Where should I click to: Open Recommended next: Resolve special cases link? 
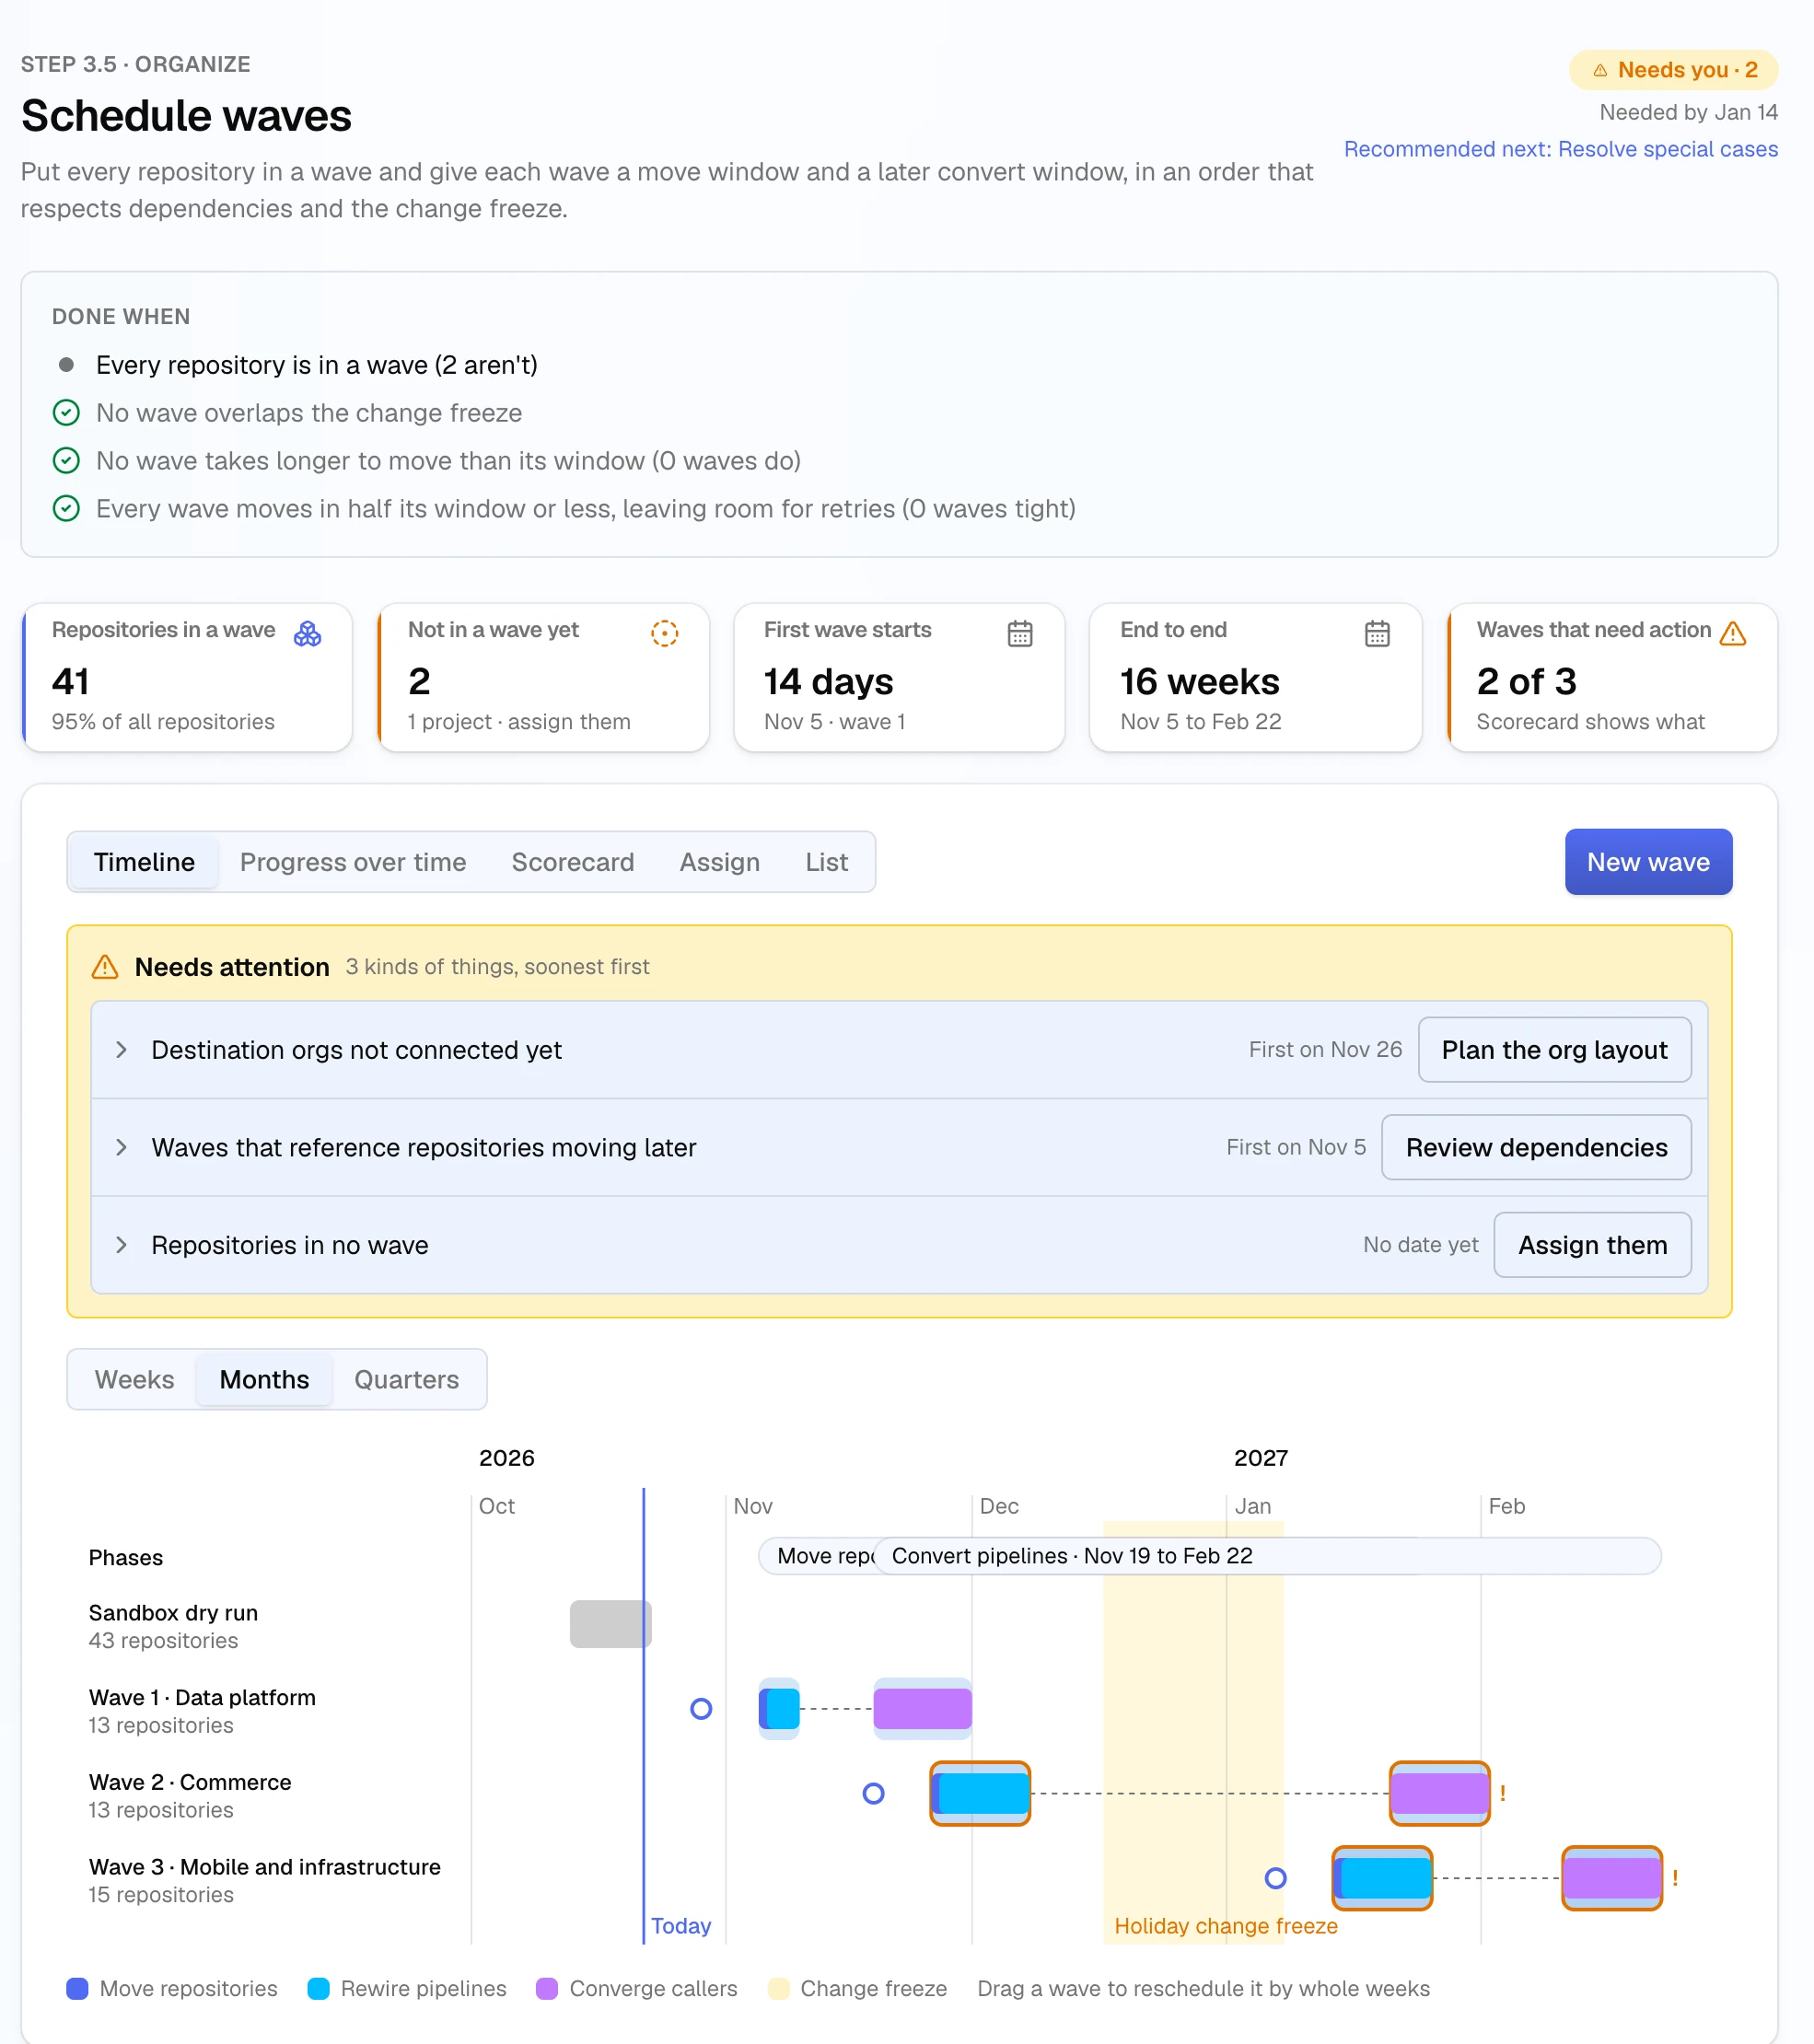point(1560,149)
